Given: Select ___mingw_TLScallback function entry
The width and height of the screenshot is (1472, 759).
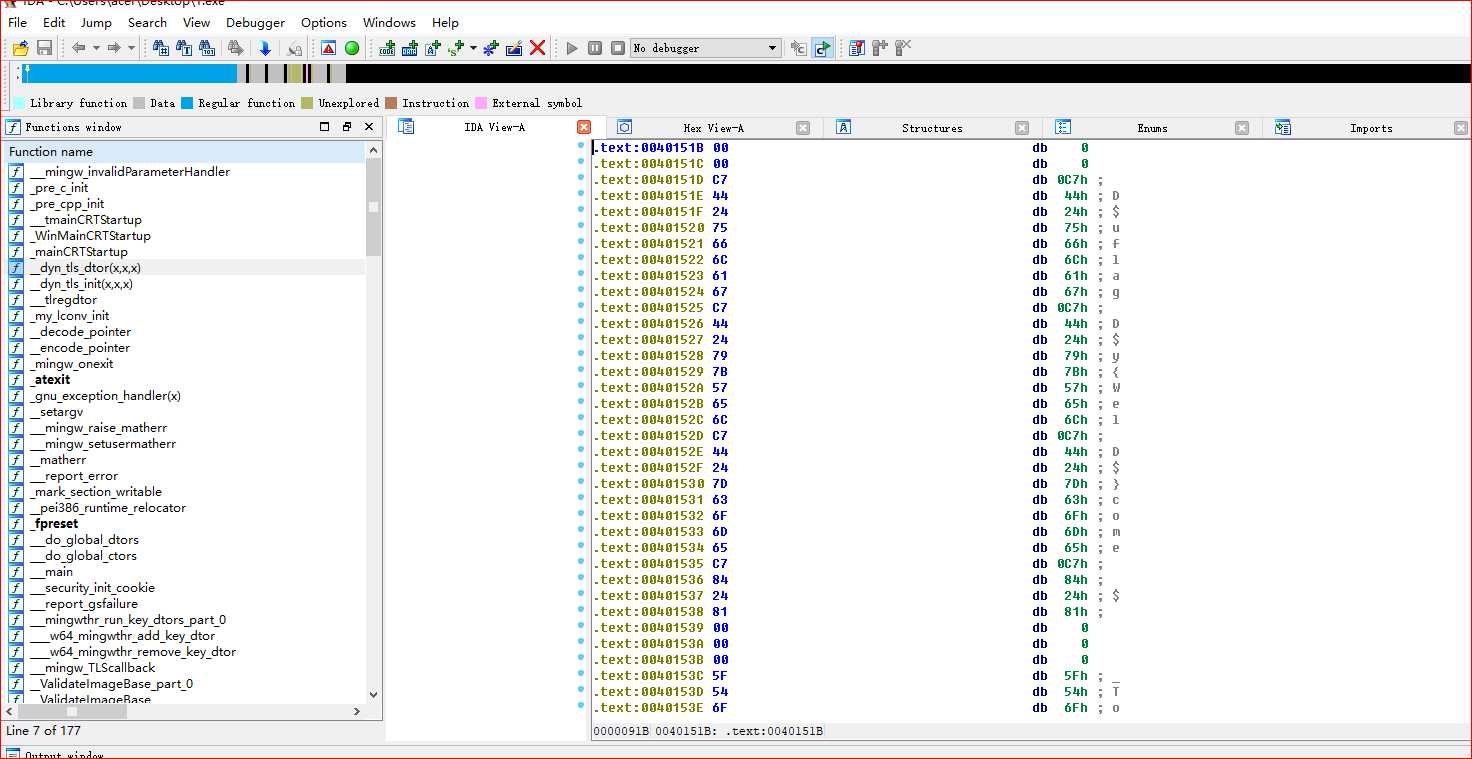Looking at the screenshot, I should pyautogui.click(x=92, y=668).
